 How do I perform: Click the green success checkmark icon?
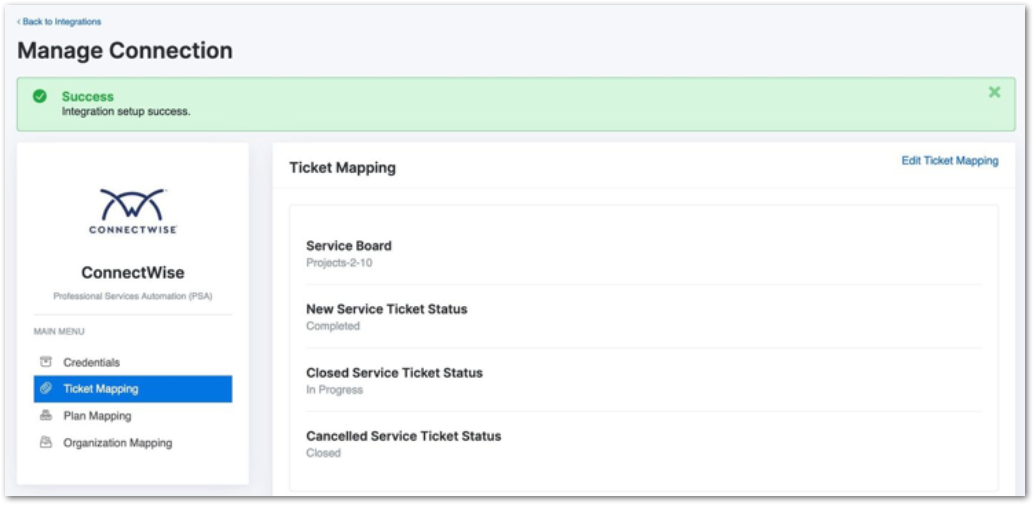[x=40, y=97]
